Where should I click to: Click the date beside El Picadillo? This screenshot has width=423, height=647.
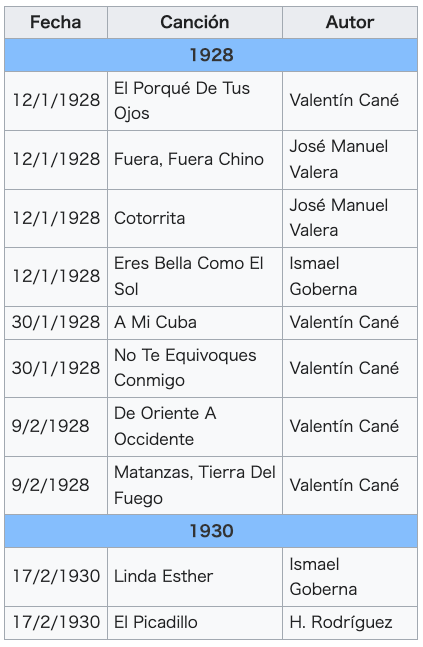(56, 623)
